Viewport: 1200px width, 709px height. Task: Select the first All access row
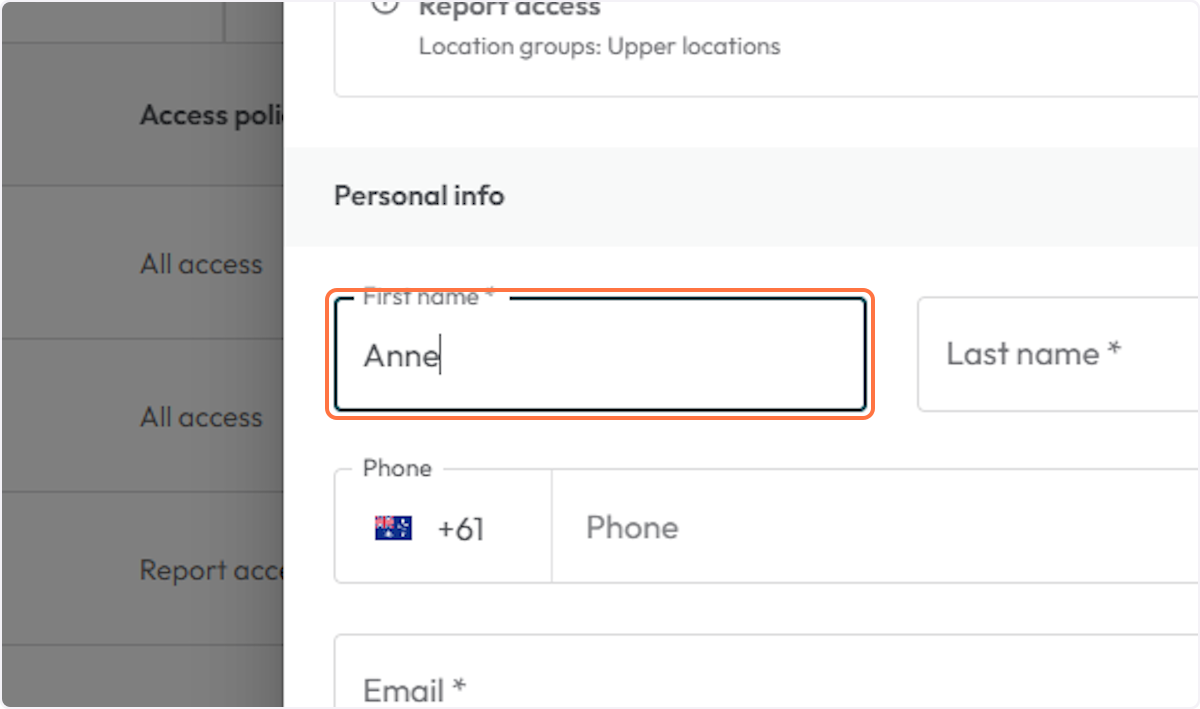click(201, 264)
